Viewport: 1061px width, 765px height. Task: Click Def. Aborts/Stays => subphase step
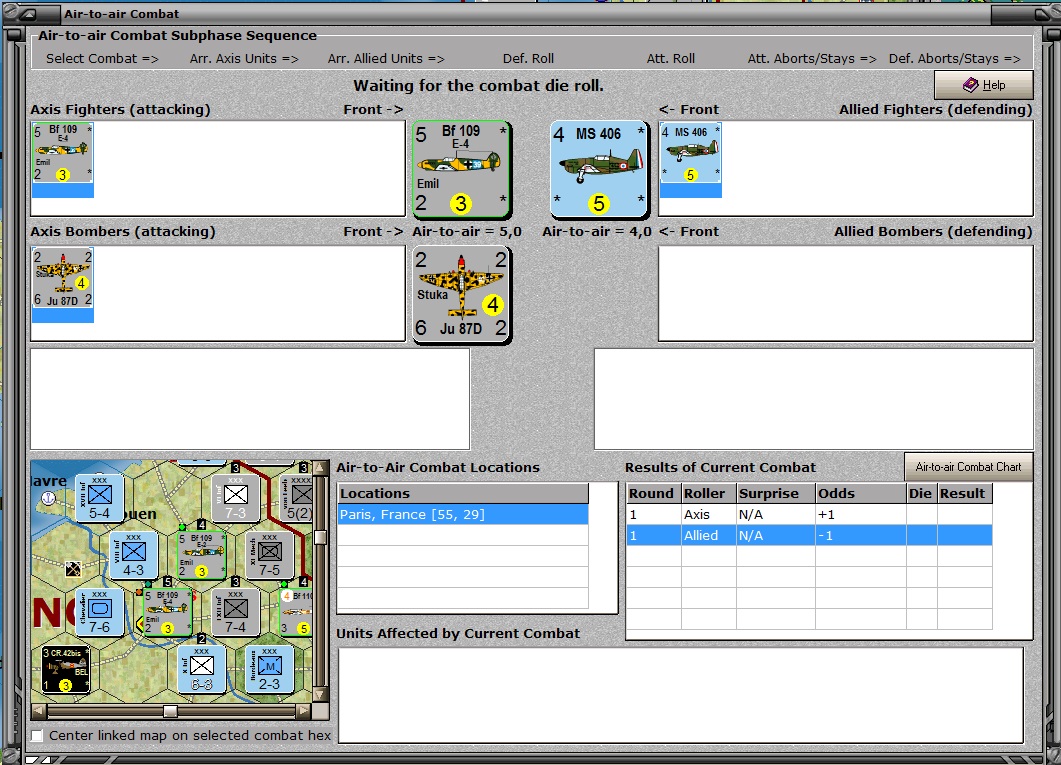click(x=955, y=58)
